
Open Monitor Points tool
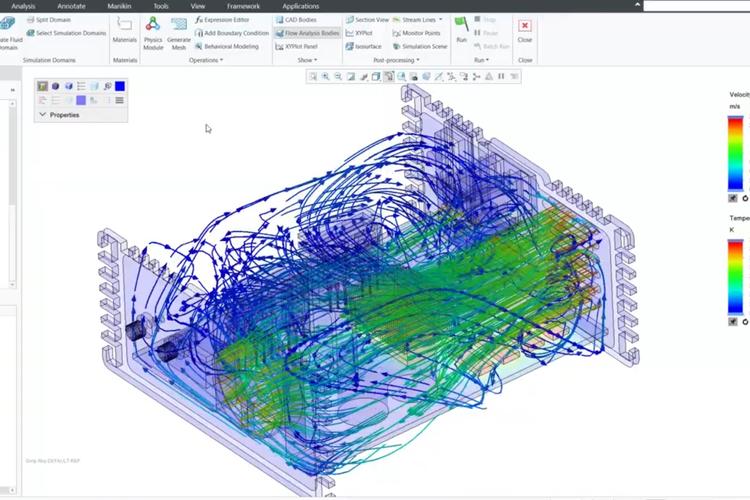[416, 33]
